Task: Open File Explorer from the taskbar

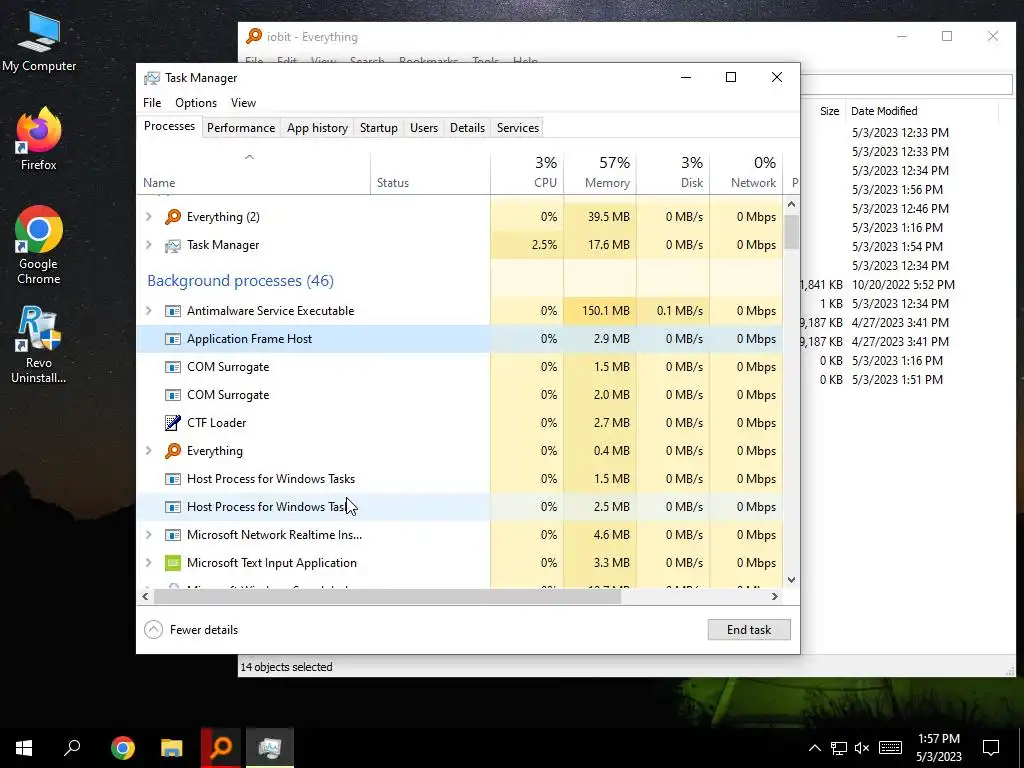Action: (172, 748)
